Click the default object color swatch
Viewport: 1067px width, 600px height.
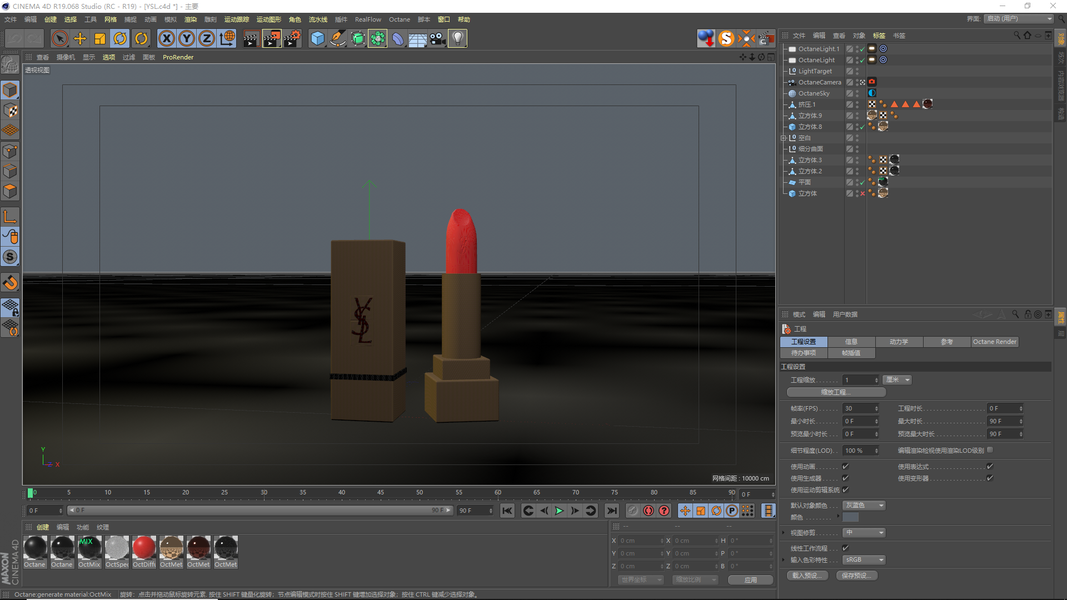851,517
